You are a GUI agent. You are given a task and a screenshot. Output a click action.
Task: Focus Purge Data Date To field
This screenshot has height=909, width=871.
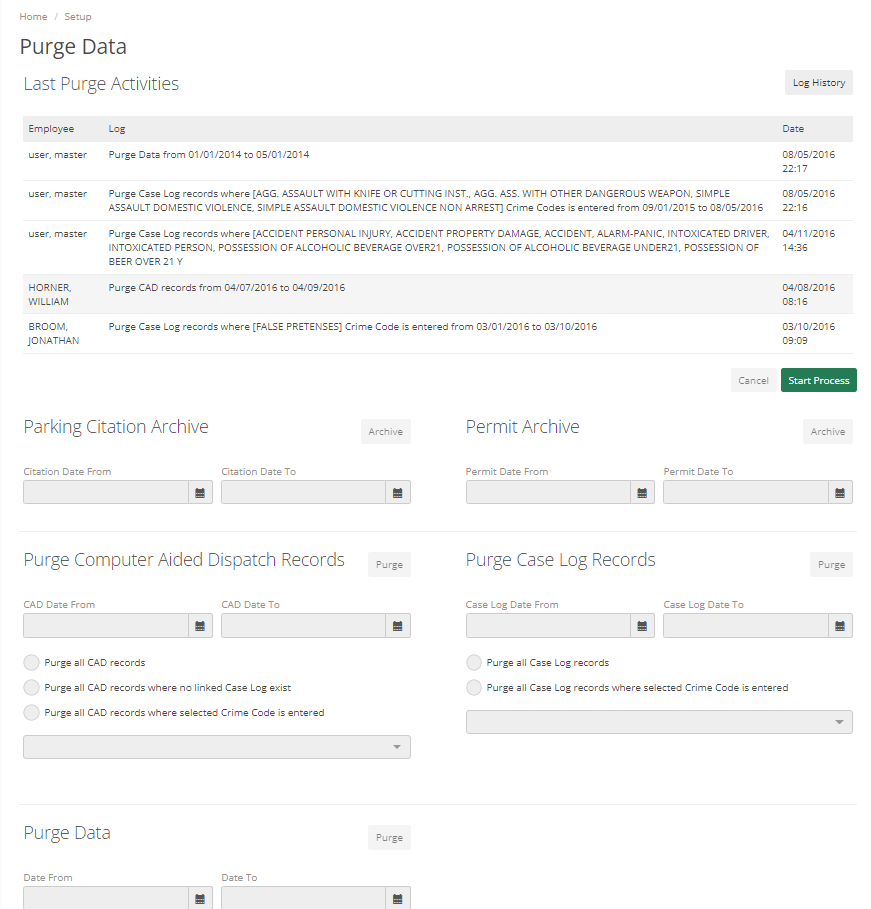(303, 898)
